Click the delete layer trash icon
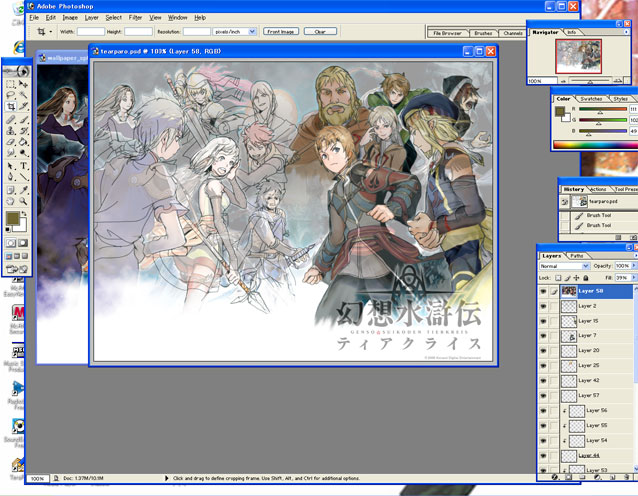This screenshot has height=496, width=638. tap(626, 477)
